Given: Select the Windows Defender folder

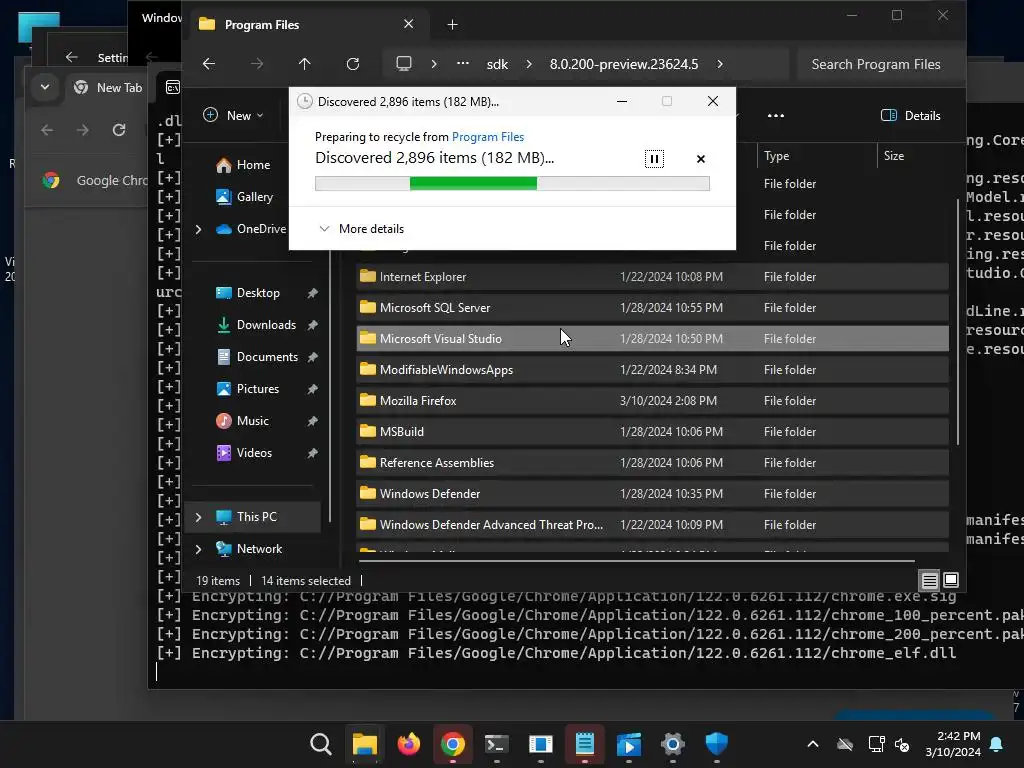Looking at the screenshot, I should tap(652, 494).
